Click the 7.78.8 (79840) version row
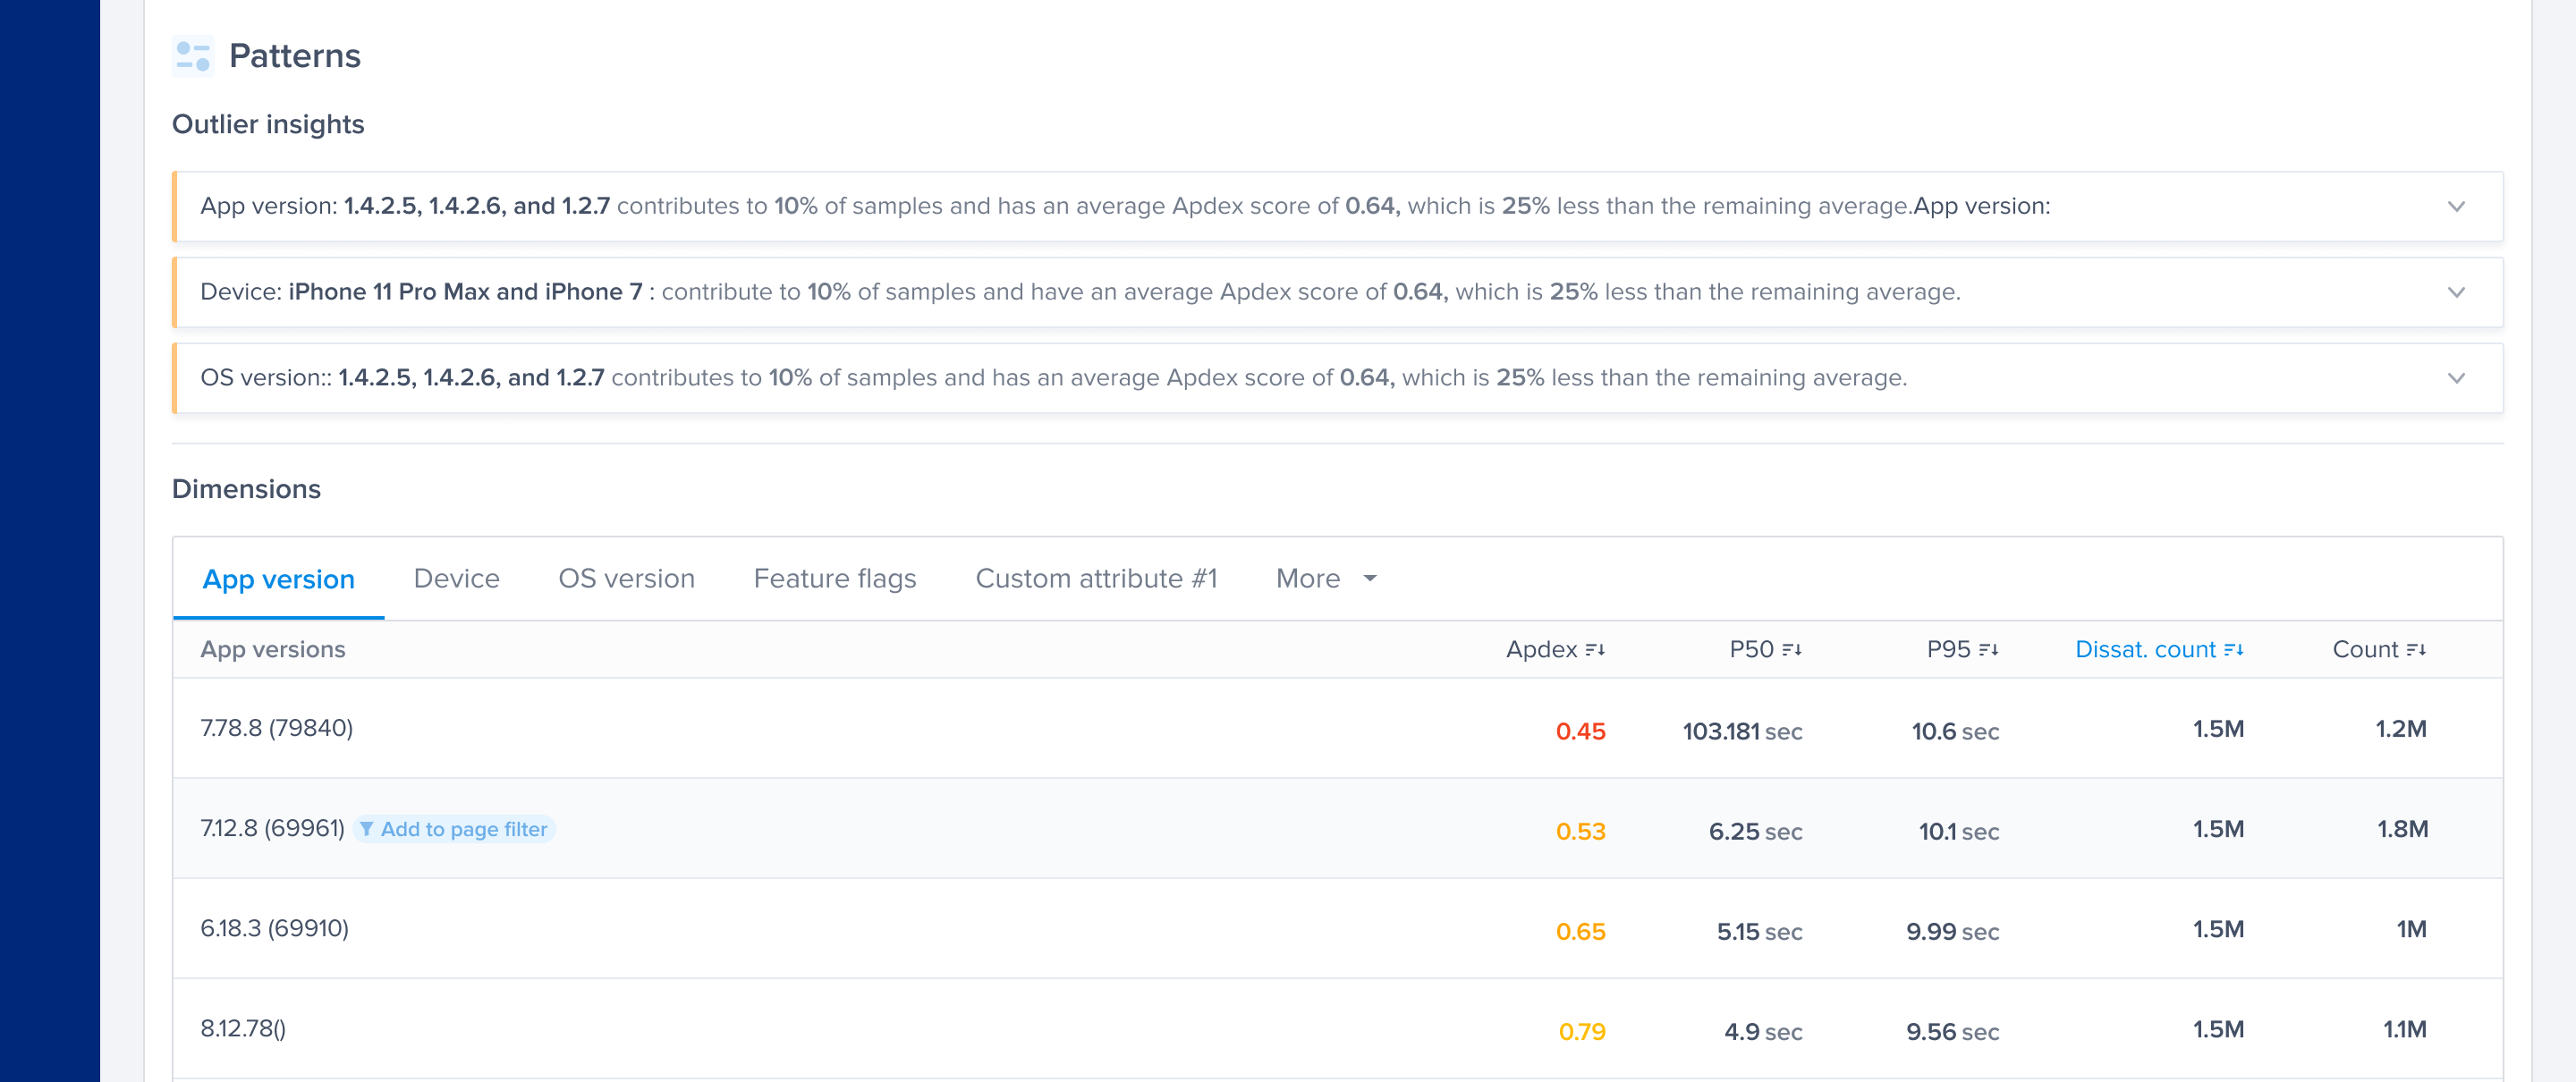The width and height of the screenshot is (2576, 1082). [x=277, y=728]
